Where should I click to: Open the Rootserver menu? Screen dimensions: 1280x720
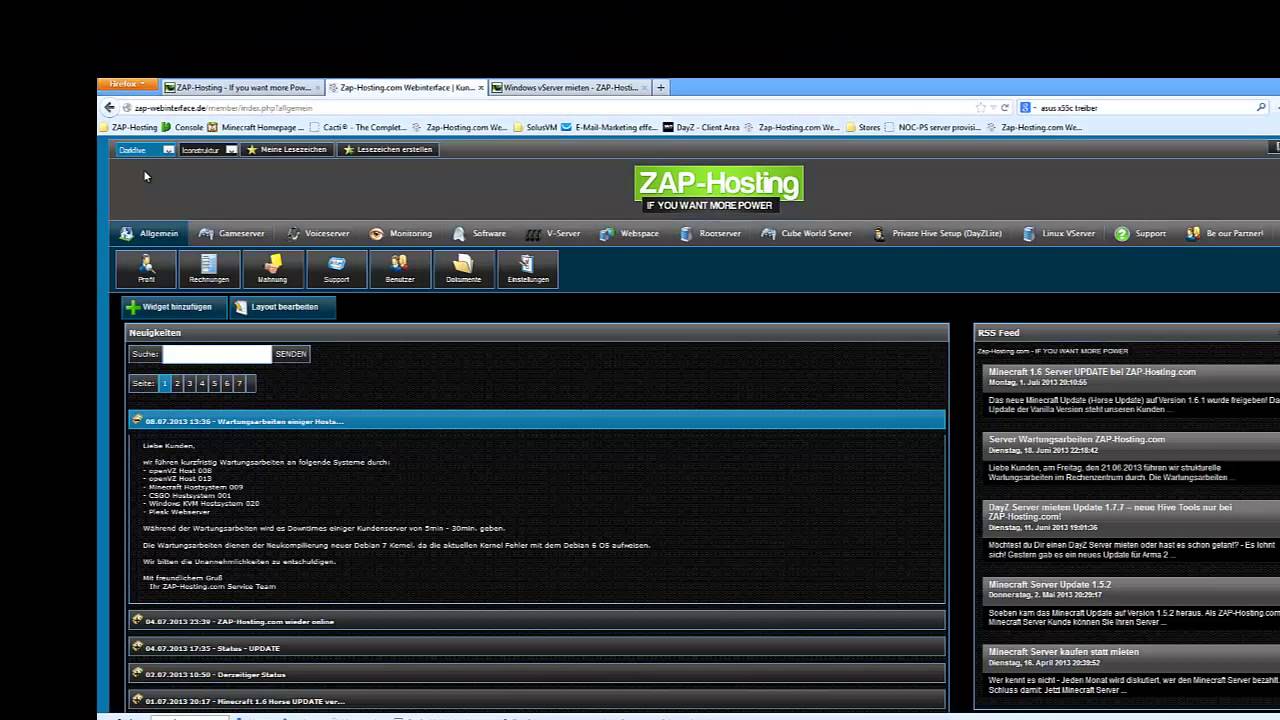pos(710,234)
